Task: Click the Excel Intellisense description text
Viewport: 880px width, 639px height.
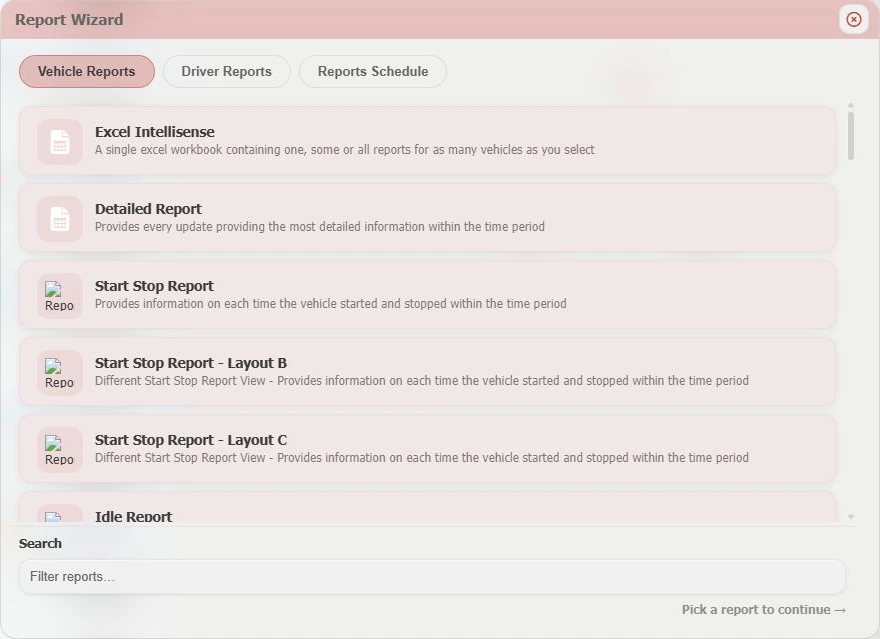Action: (345, 150)
